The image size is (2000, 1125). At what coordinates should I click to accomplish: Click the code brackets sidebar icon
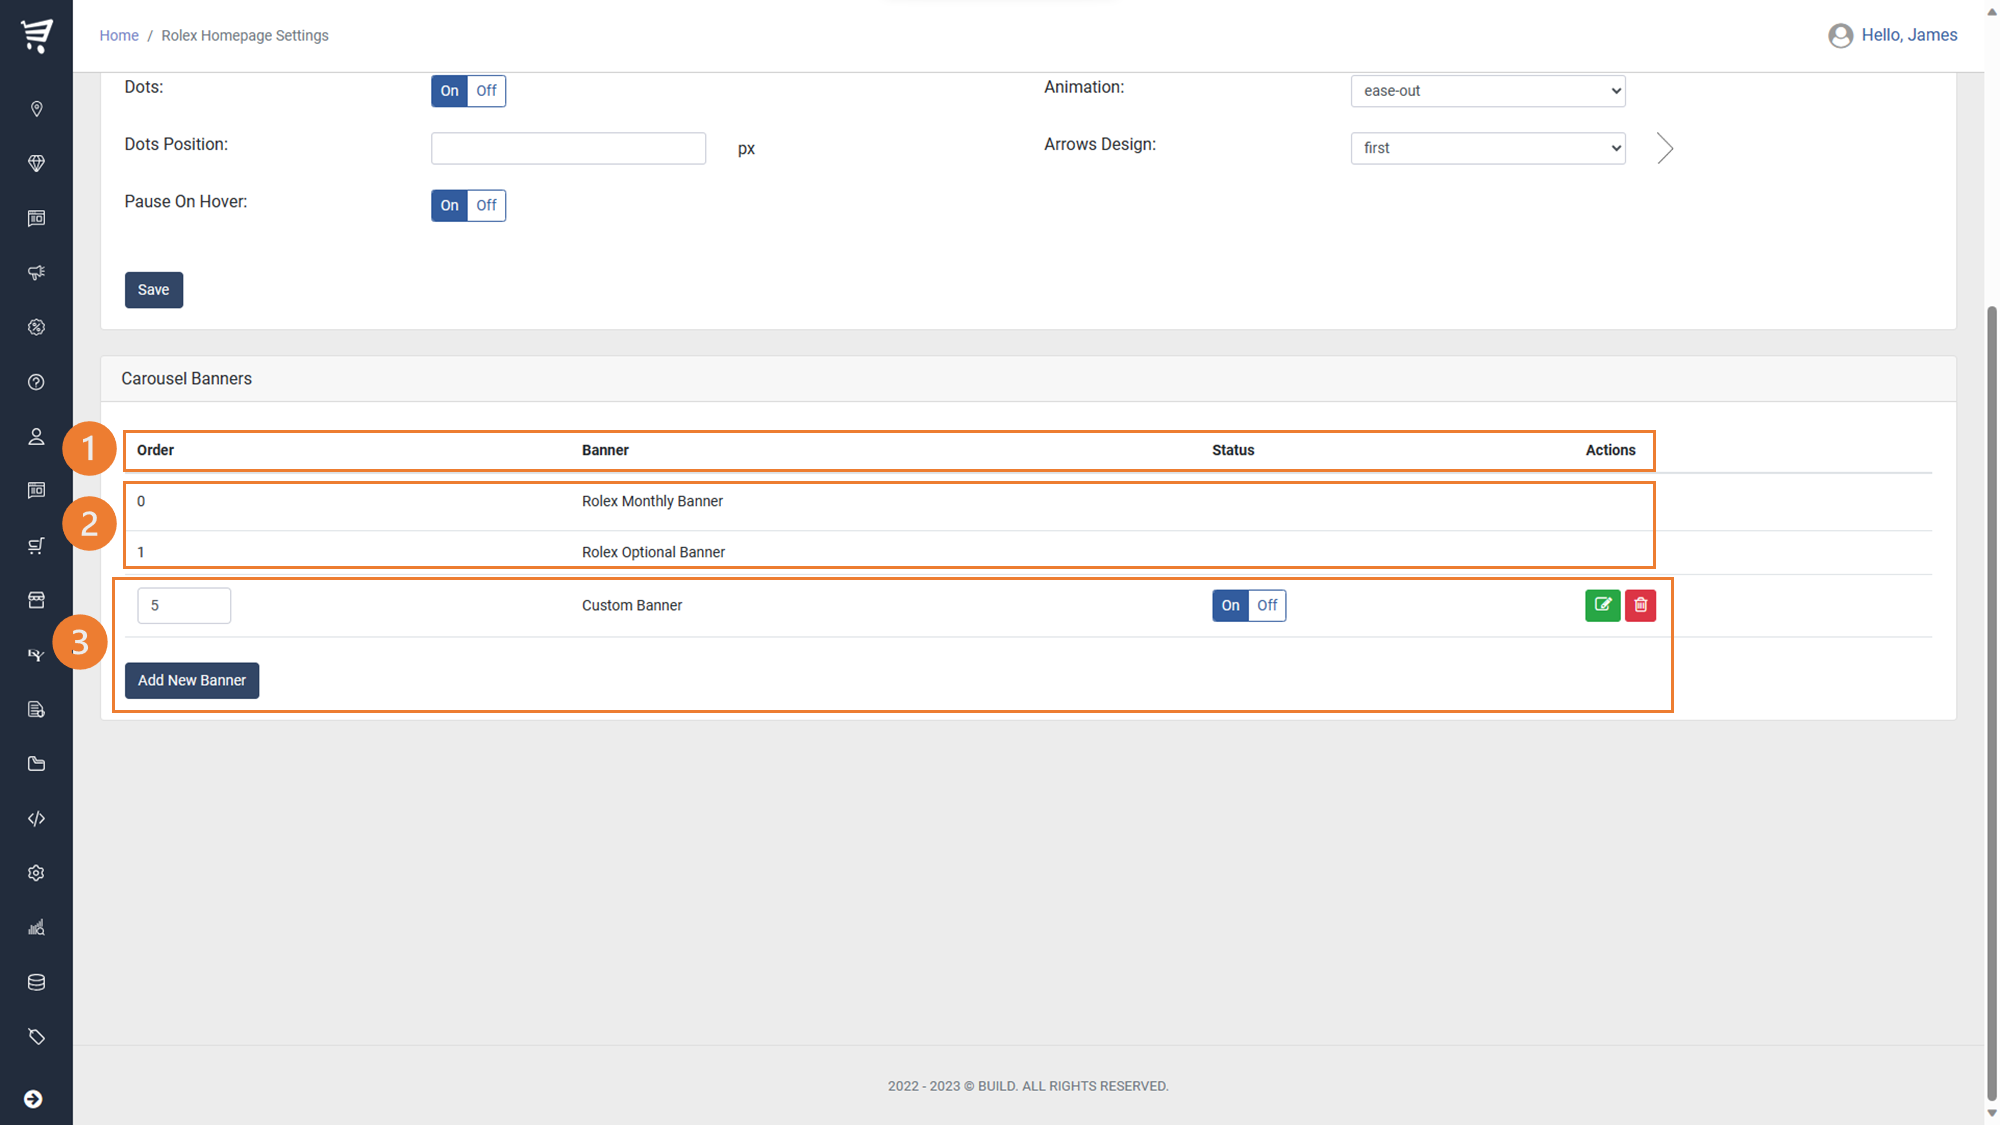36,818
